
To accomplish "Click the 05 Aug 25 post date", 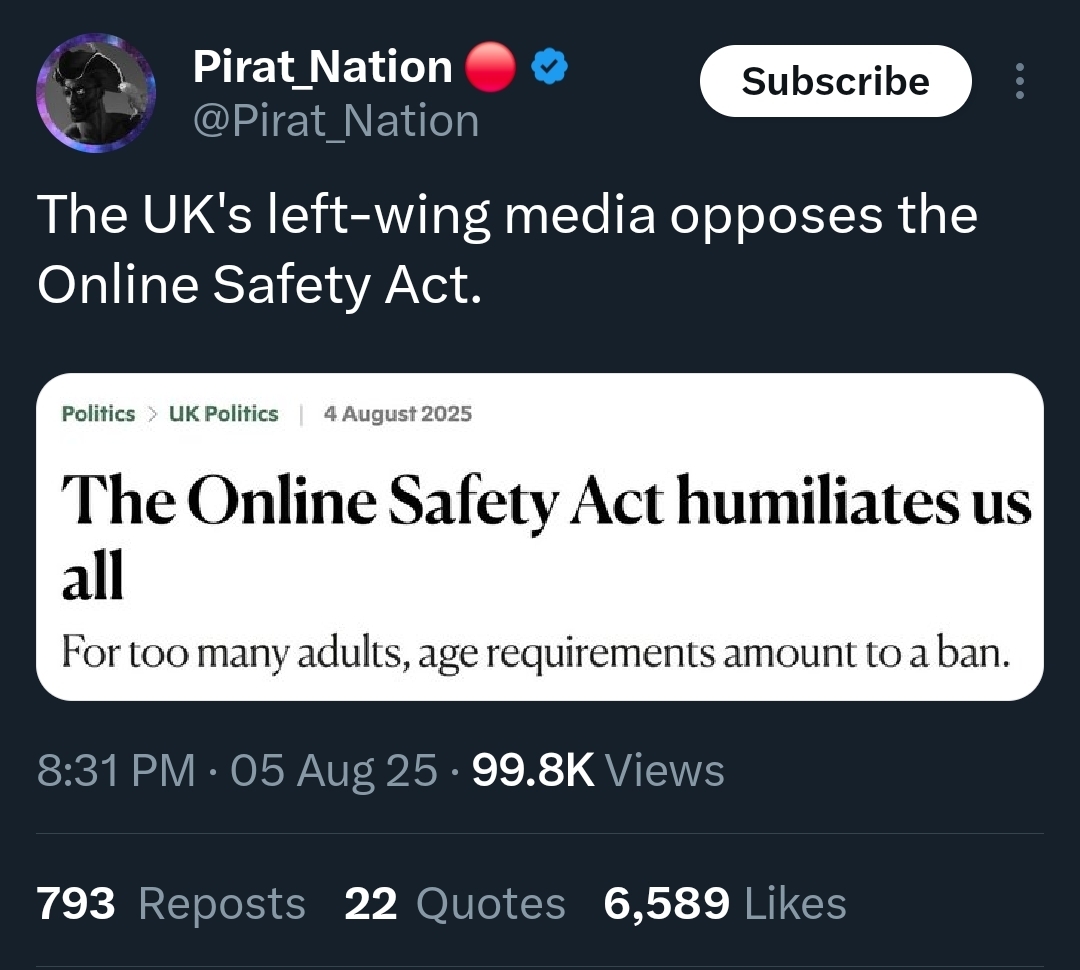I will (334, 771).
